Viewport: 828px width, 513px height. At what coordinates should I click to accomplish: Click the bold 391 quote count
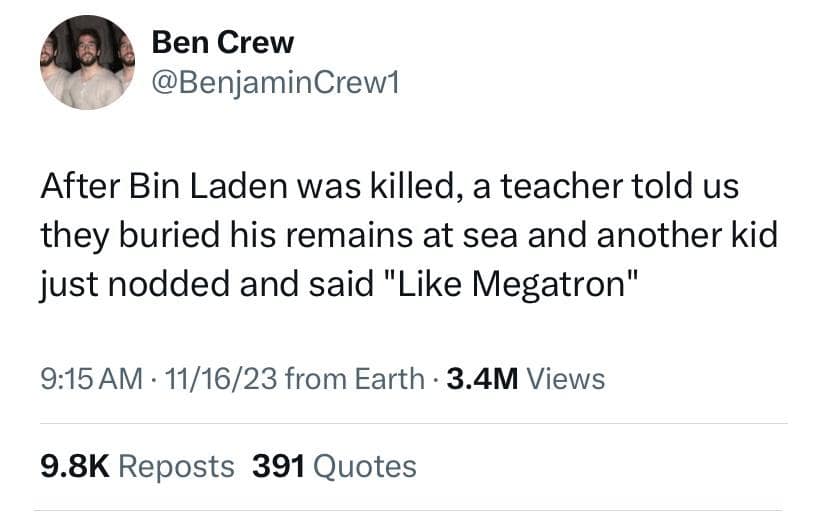[x=279, y=466]
